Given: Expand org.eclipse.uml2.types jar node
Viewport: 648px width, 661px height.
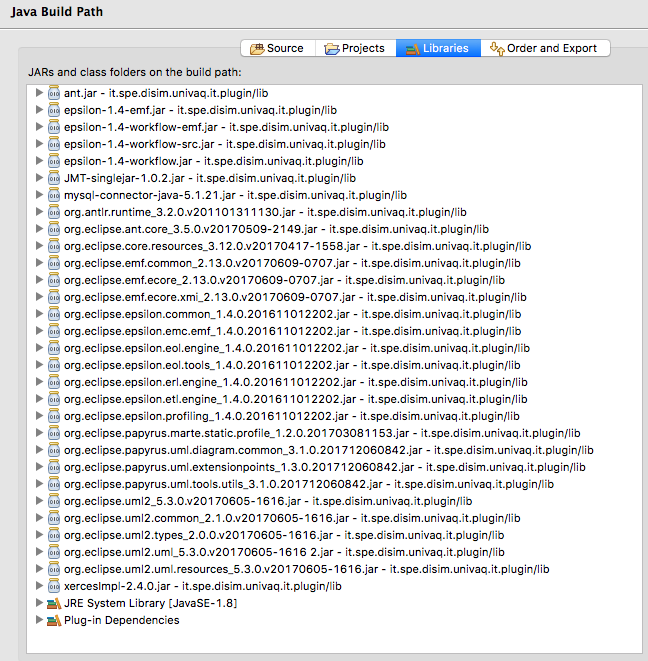Looking at the screenshot, I should [39, 534].
